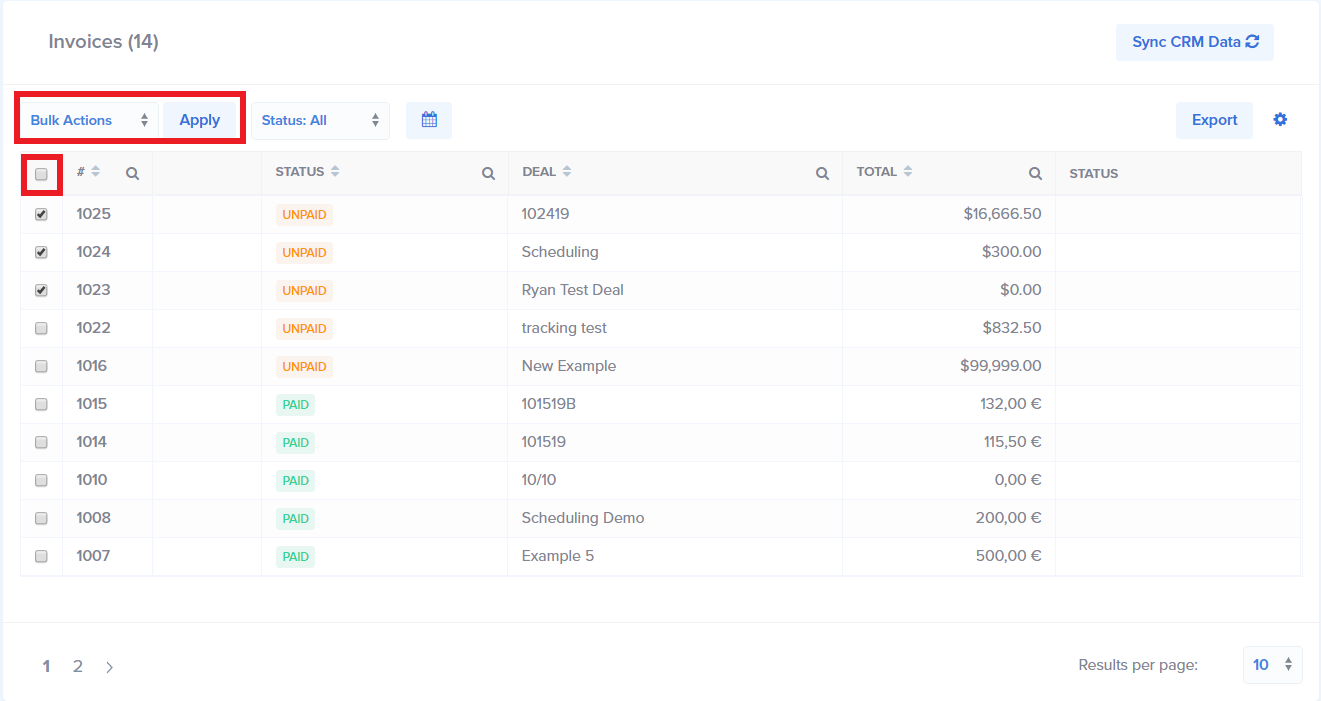
Task: Click deal New Example
Action: click(x=569, y=366)
